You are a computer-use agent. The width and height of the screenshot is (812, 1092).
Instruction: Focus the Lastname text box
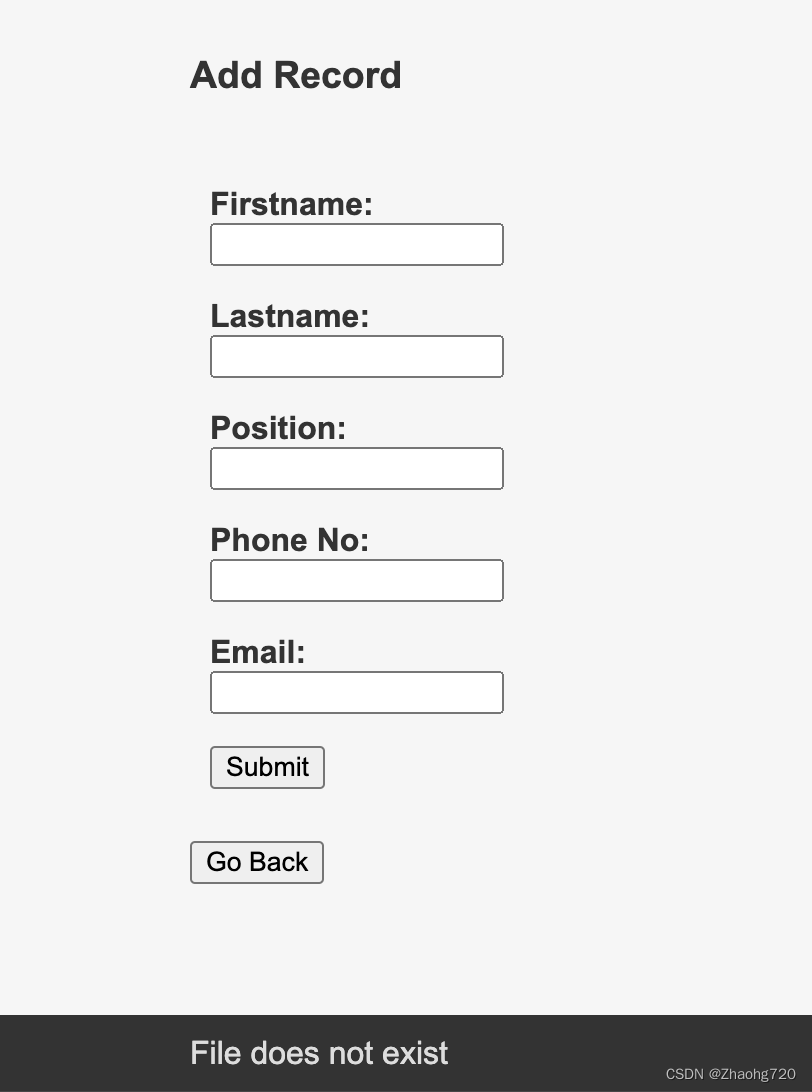tap(356, 357)
